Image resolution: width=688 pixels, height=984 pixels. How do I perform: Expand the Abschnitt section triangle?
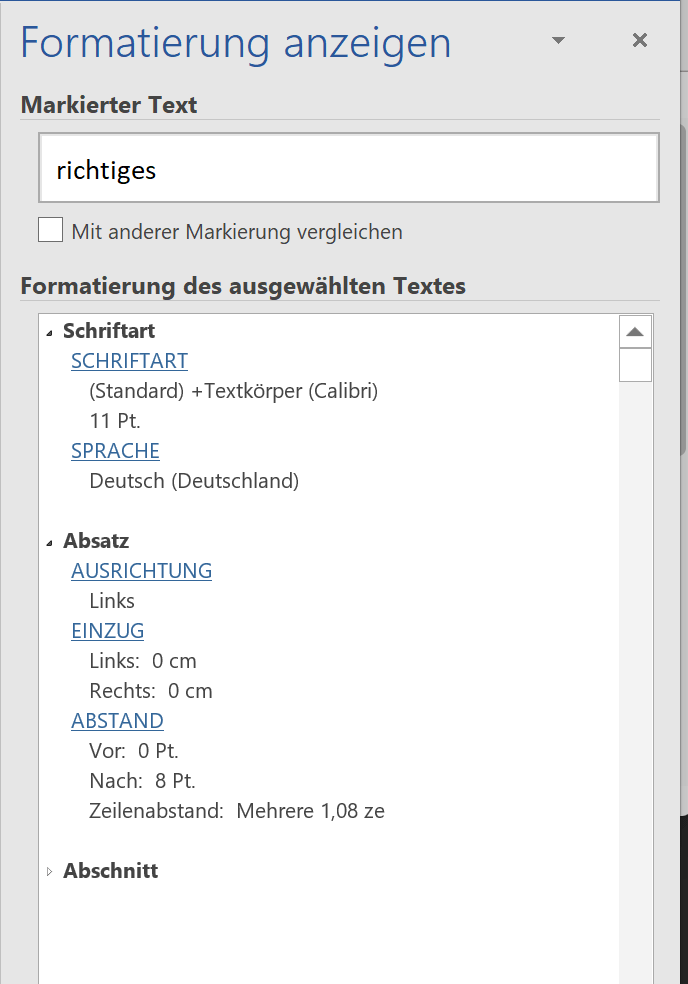(x=50, y=871)
